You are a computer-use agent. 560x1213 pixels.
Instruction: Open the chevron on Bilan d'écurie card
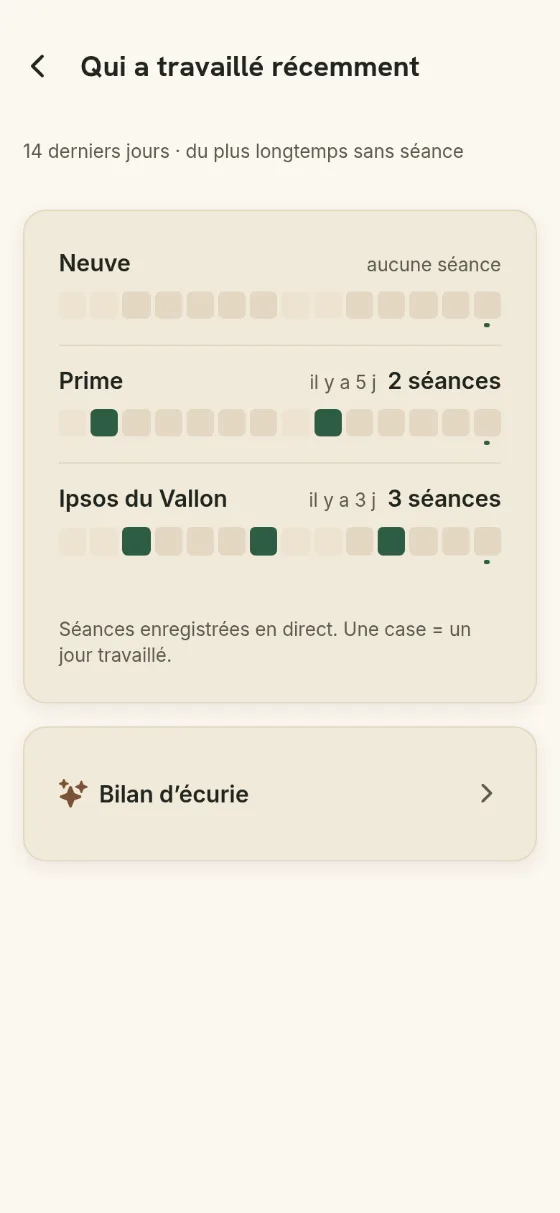coord(486,794)
